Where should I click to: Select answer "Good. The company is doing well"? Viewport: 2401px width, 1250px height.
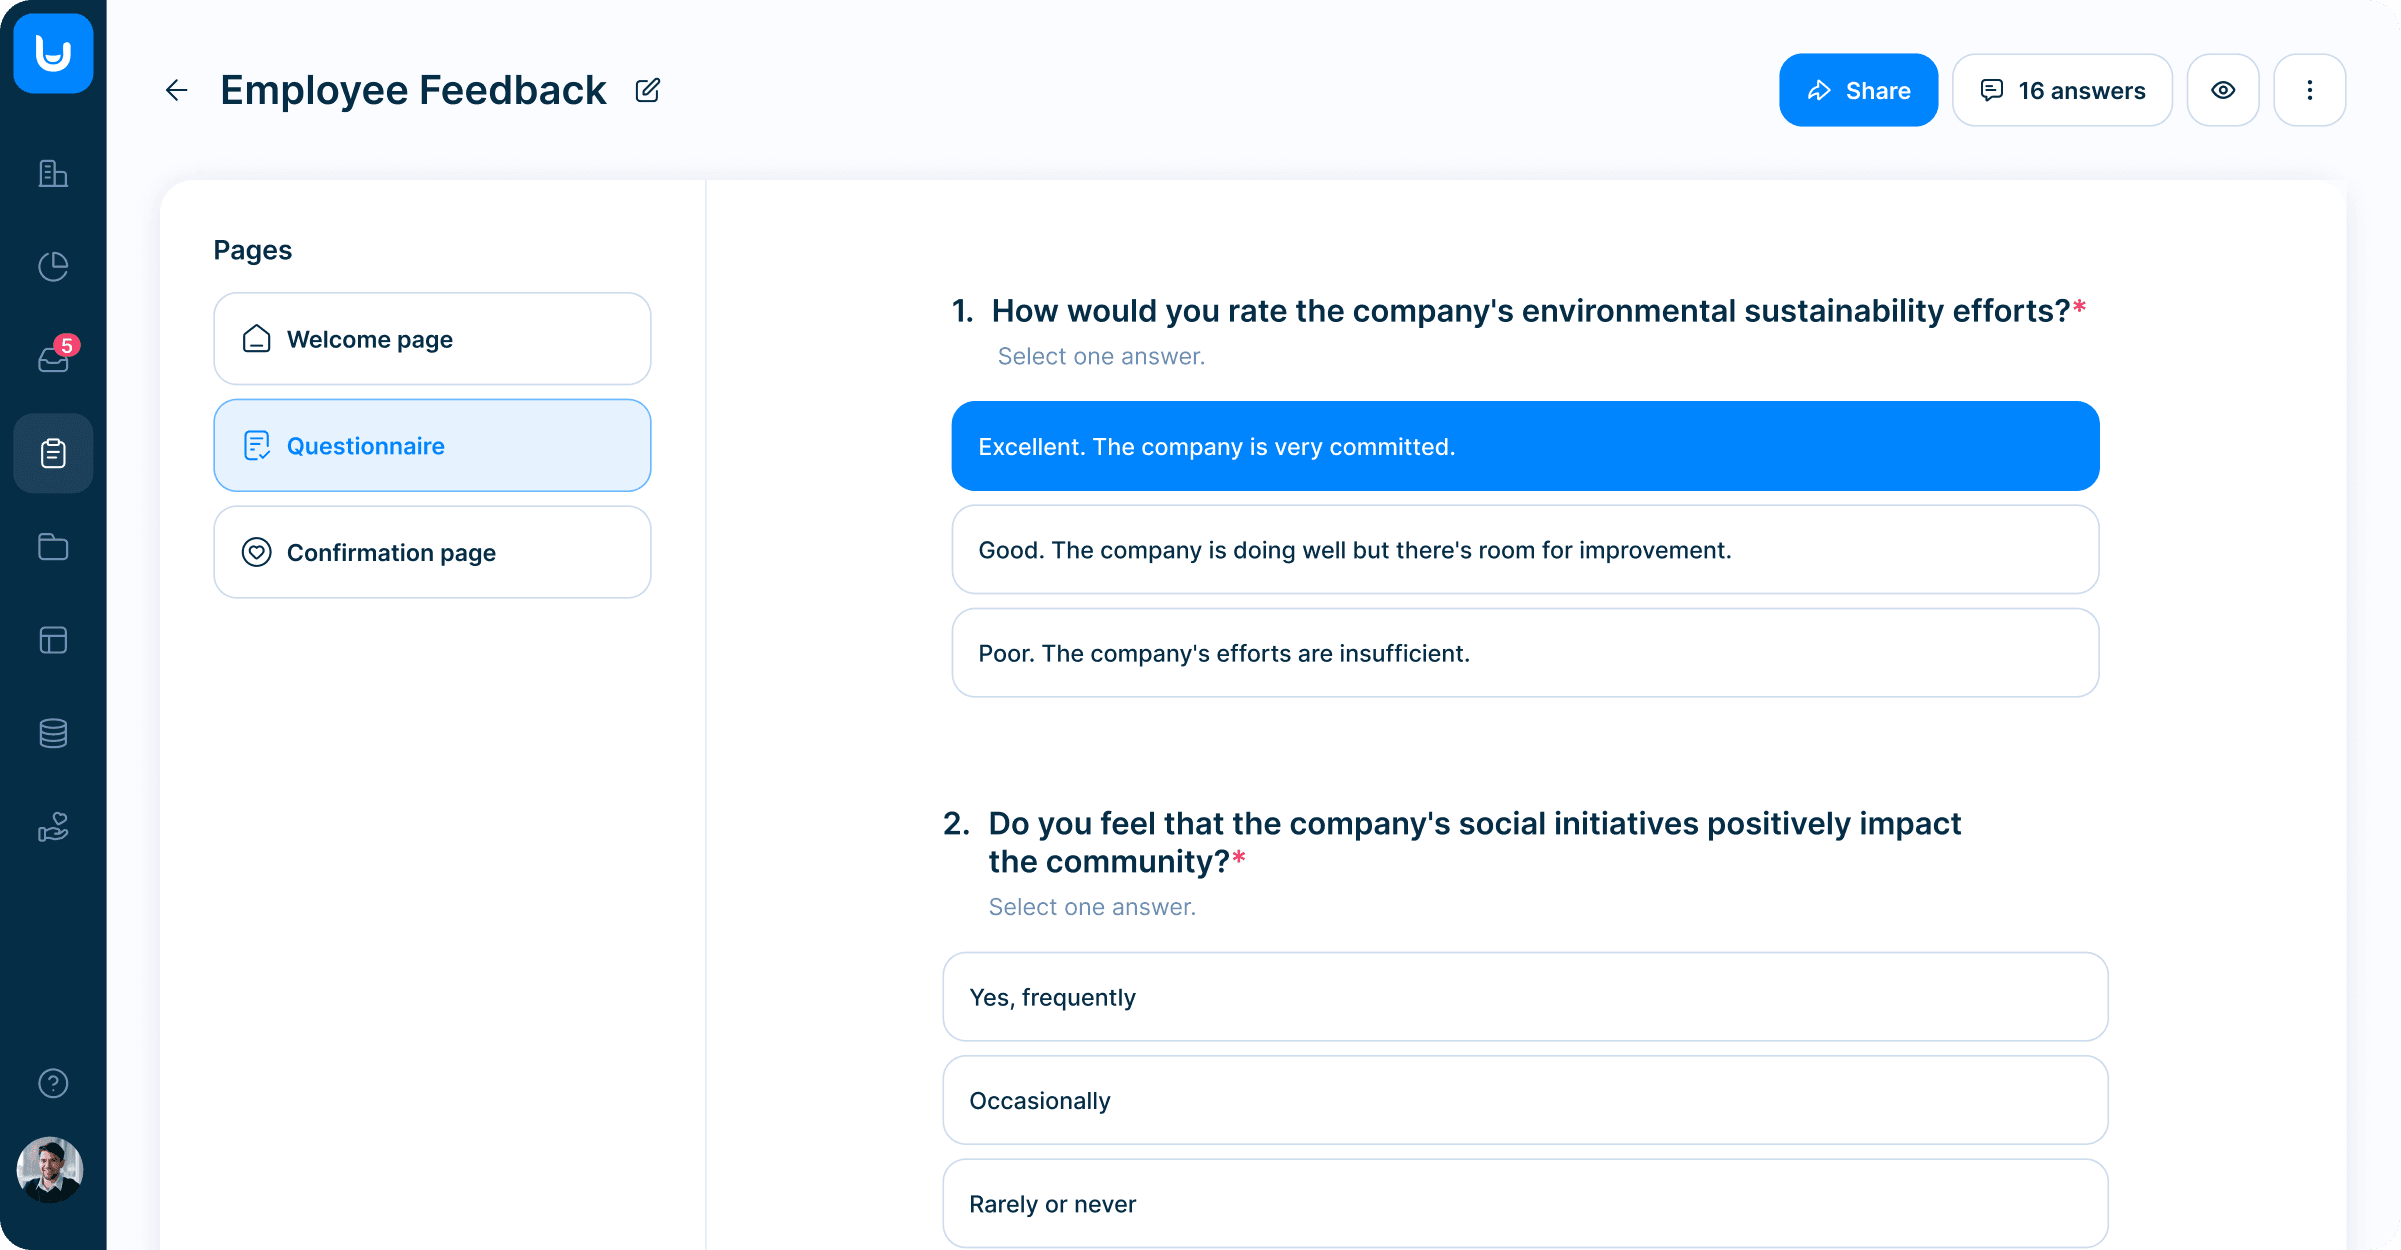(x=1524, y=549)
